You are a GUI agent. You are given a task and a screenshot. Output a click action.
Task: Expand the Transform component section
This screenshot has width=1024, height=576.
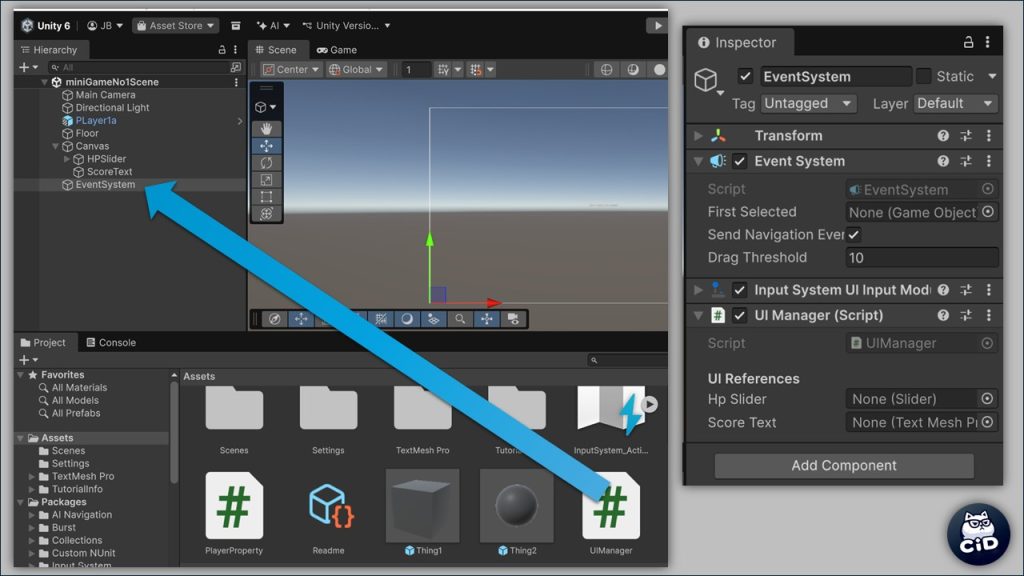pos(699,136)
